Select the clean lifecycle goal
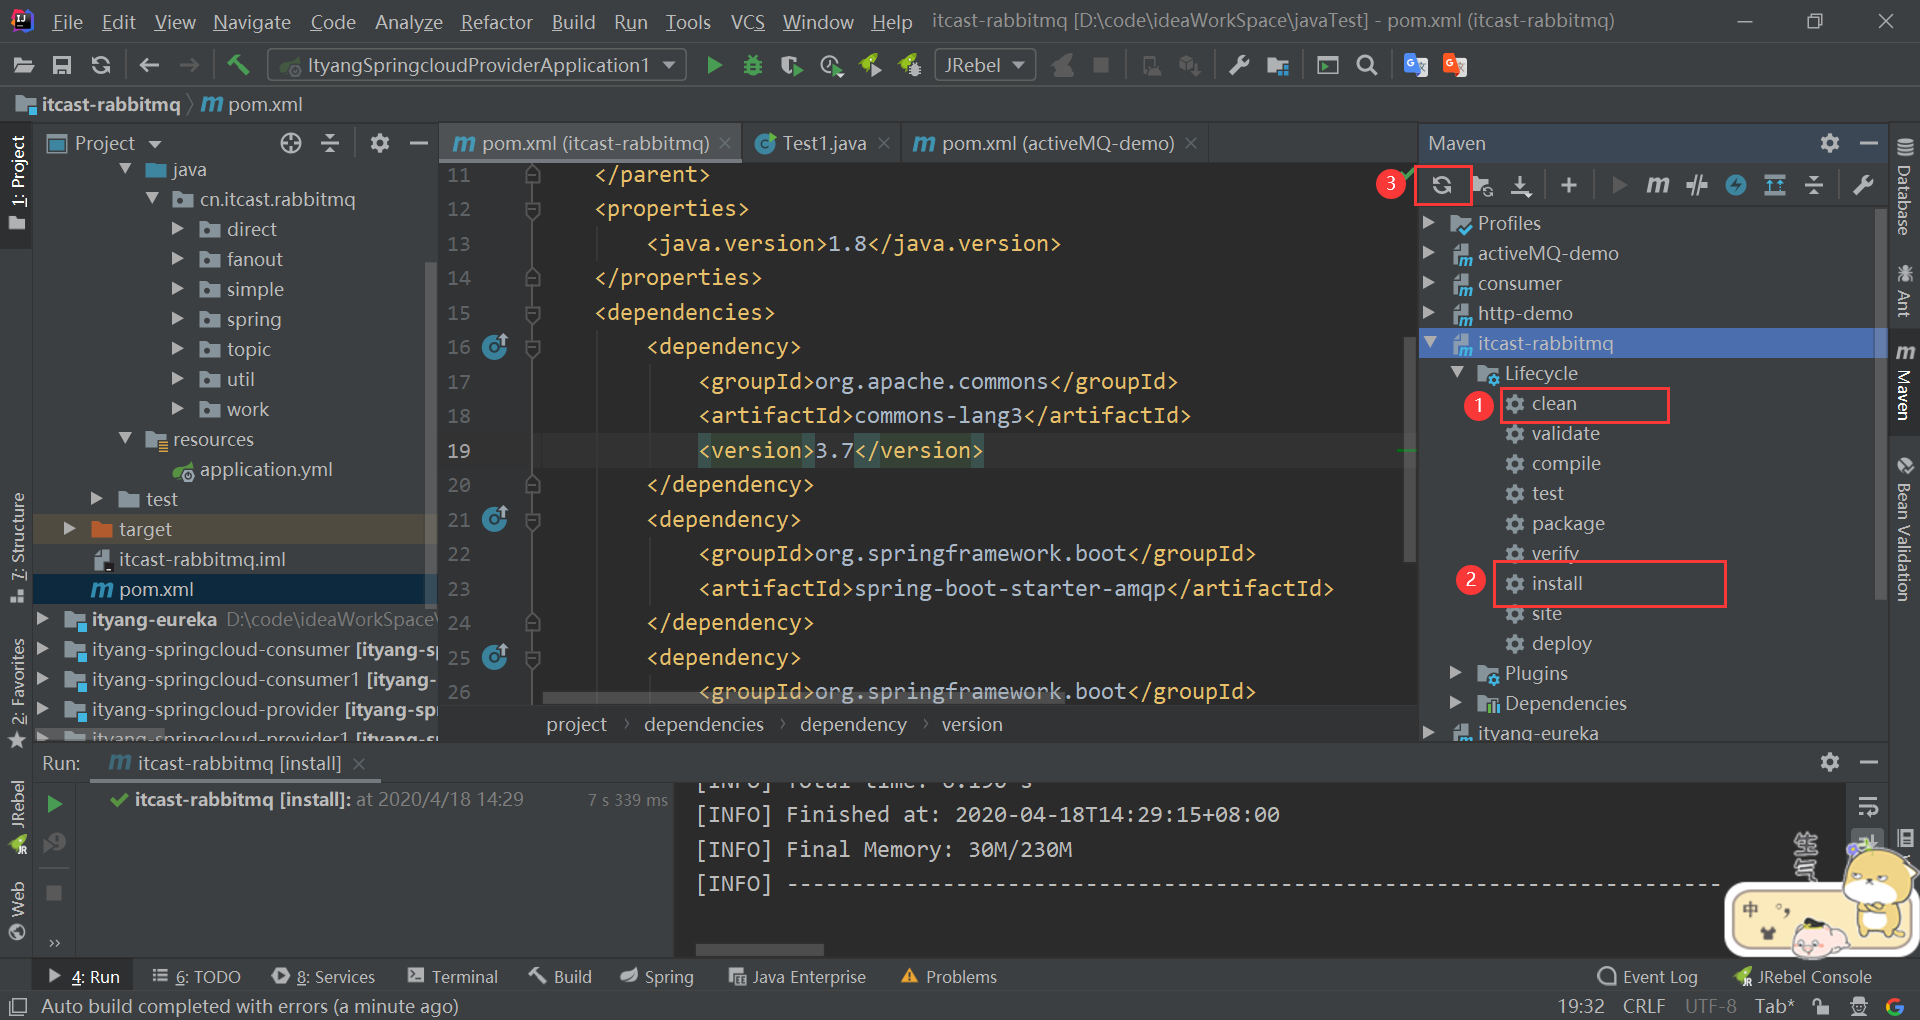 tap(1553, 404)
